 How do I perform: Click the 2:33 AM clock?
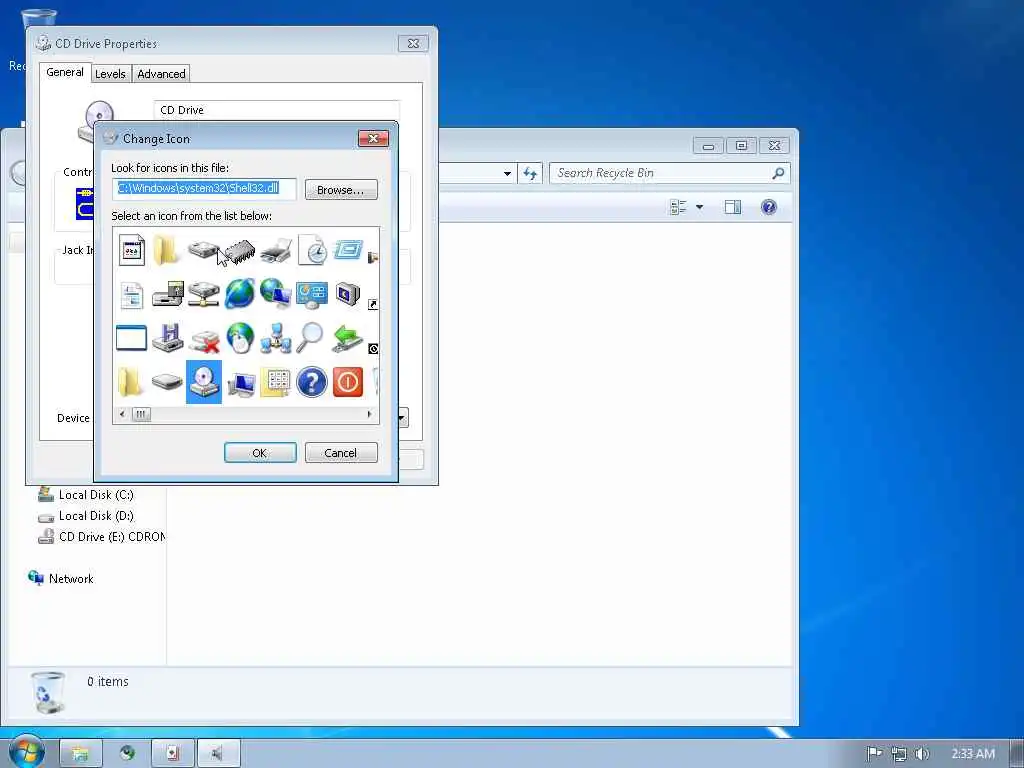tap(973, 754)
